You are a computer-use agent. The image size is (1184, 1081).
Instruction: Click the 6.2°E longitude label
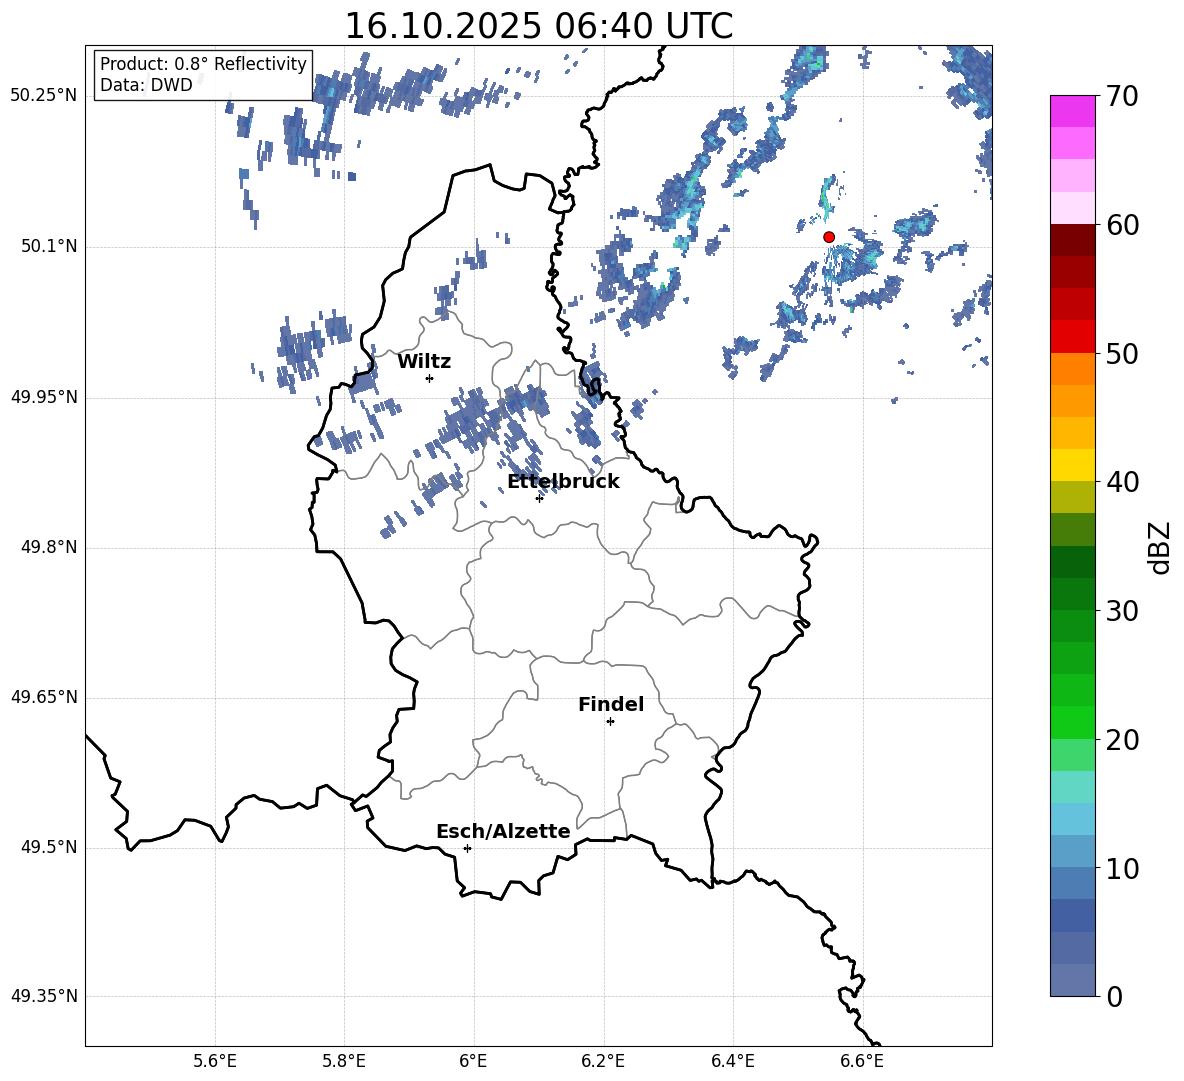(603, 1062)
